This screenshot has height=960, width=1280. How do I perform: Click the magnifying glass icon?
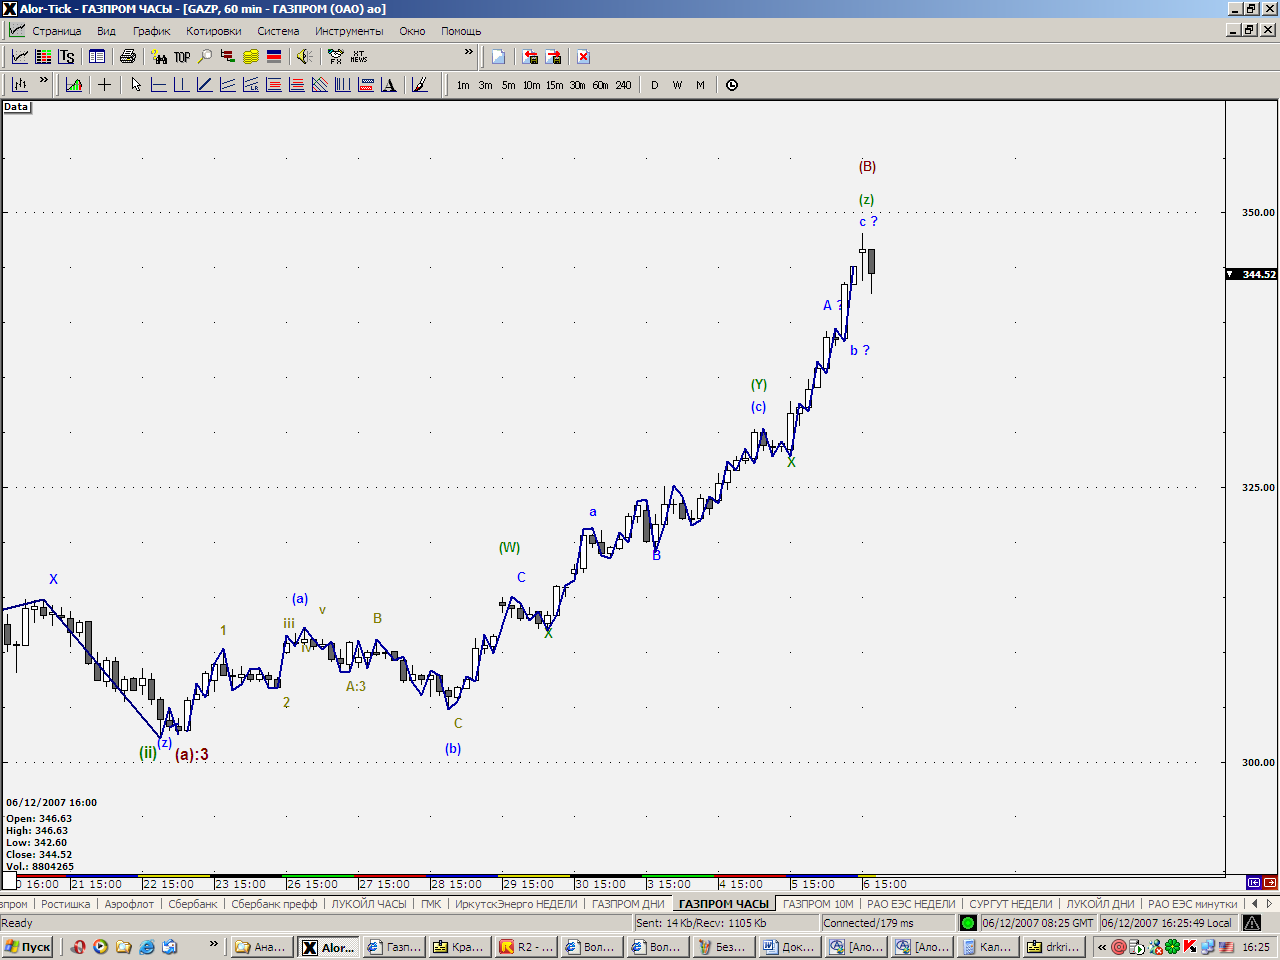point(205,57)
